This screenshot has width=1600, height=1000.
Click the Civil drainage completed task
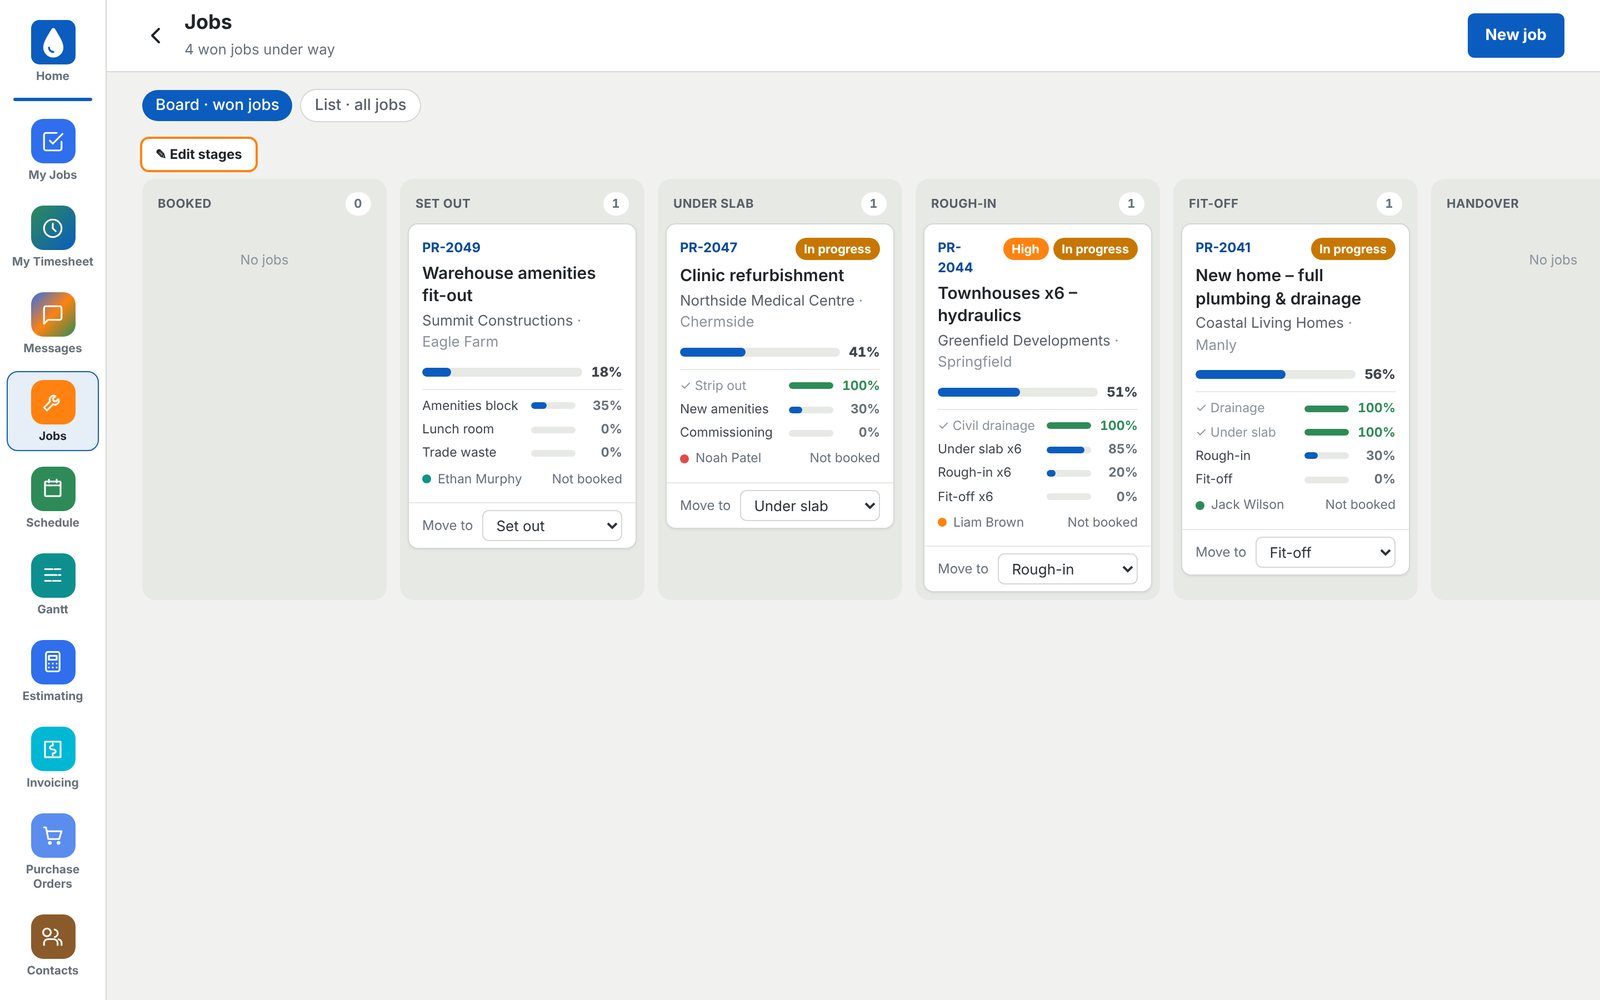(x=1037, y=425)
